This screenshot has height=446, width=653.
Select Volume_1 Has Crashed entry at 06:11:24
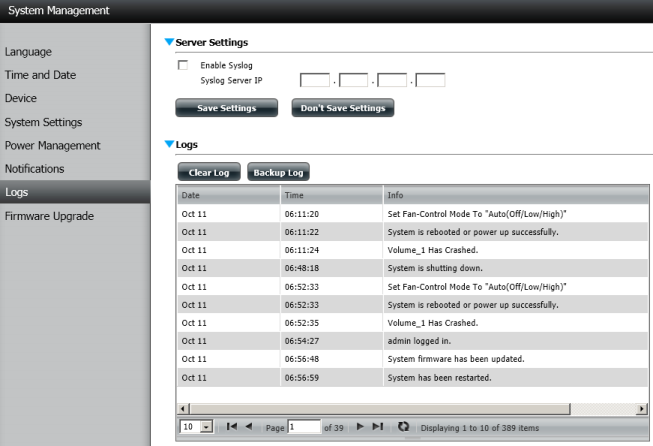[x=413, y=250]
